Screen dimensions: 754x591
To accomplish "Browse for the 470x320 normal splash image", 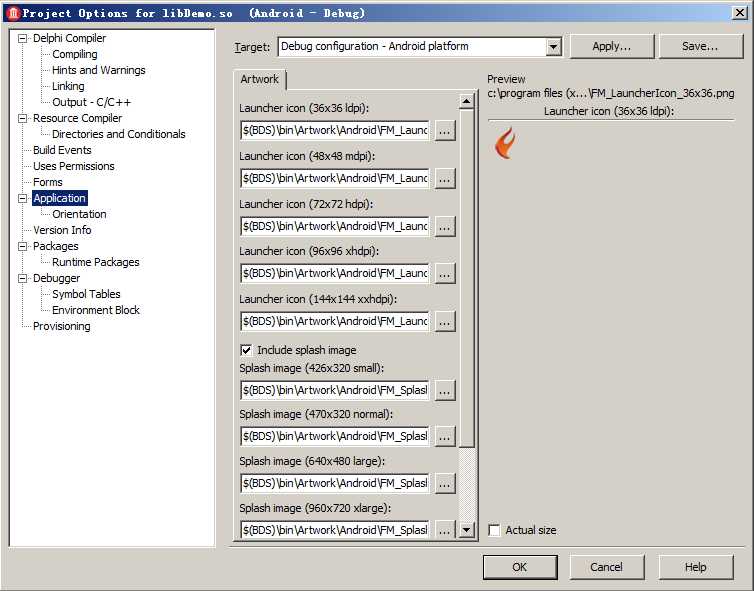I will tap(445, 436).
